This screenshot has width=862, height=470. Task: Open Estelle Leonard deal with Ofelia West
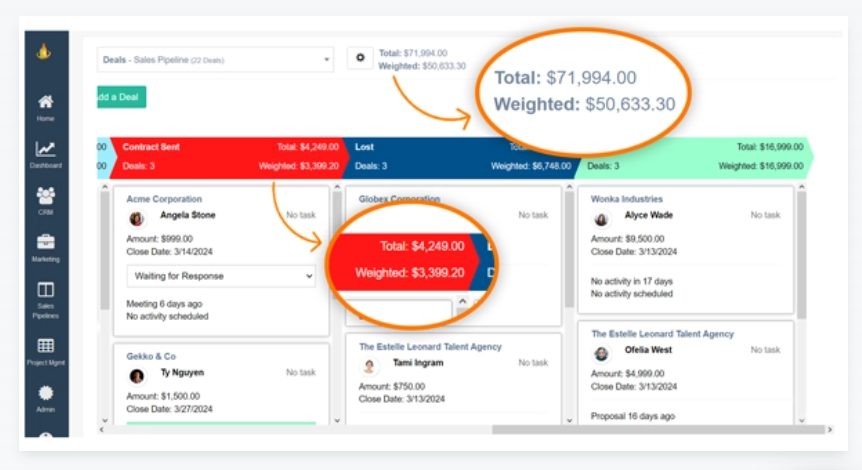click(x=662, y=334)
